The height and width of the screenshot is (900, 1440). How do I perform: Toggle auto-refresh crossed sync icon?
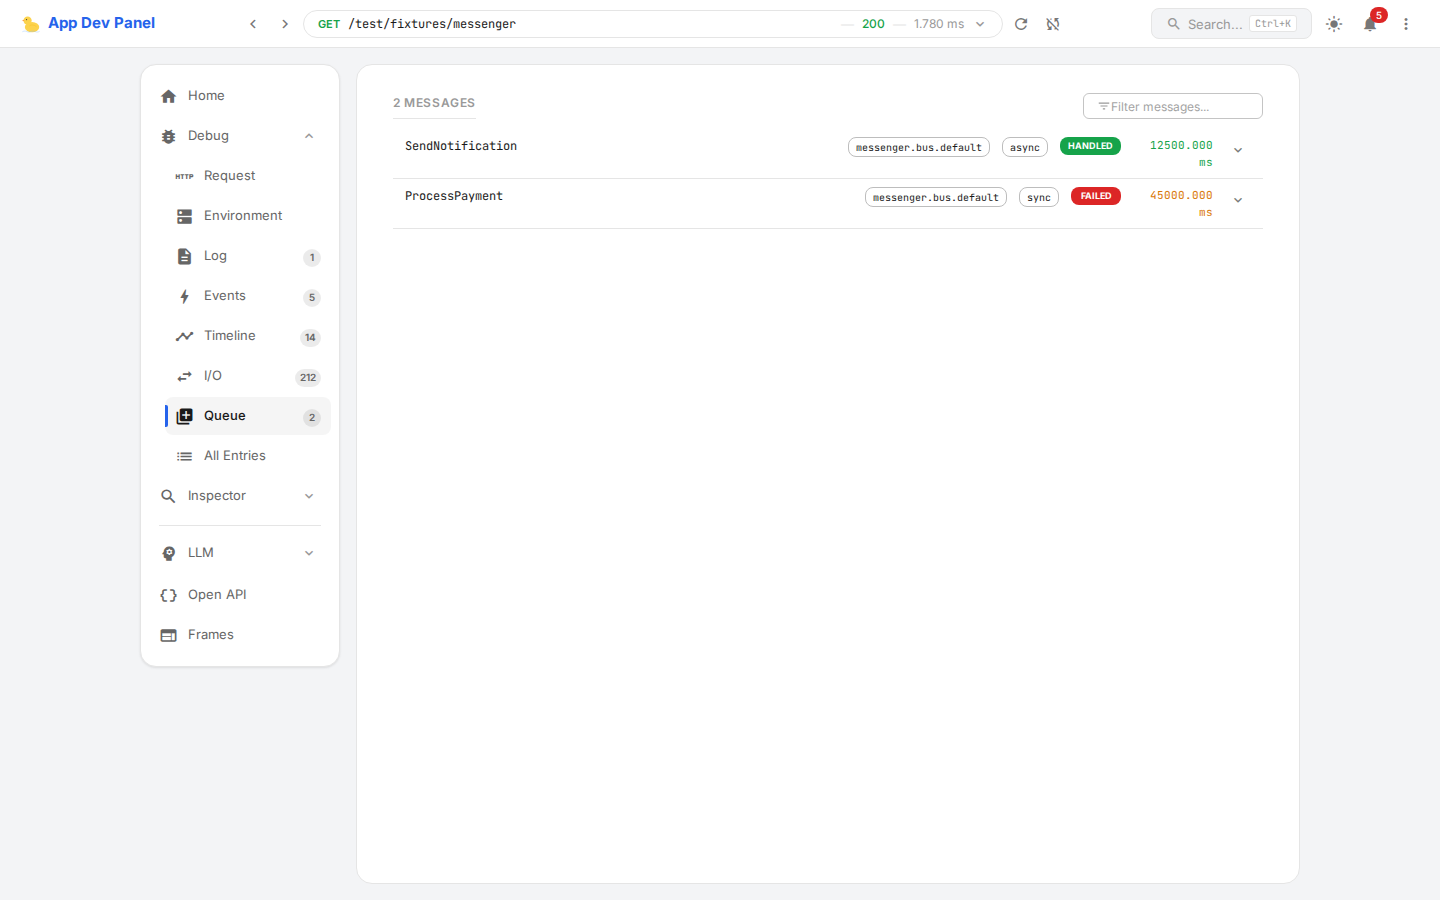click(x=1053, y=24)
